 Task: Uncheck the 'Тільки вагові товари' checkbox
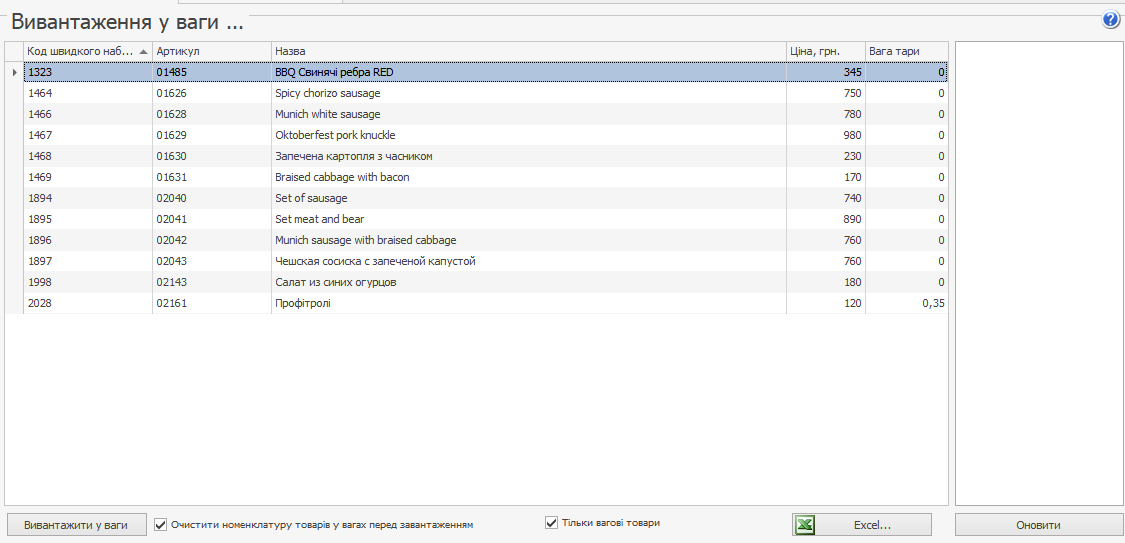click(551, 522)
